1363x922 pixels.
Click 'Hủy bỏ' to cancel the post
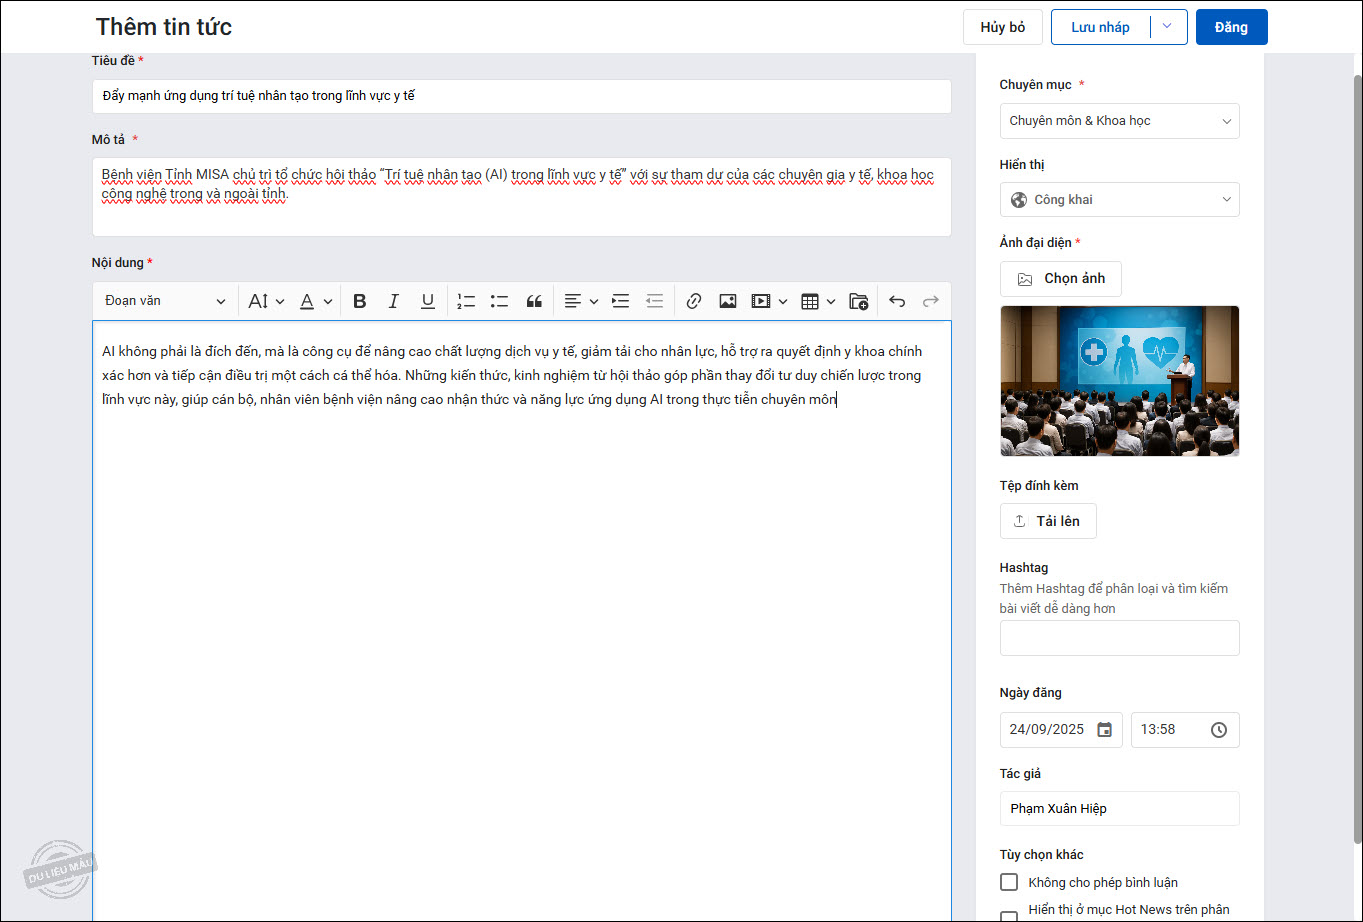1002,27
